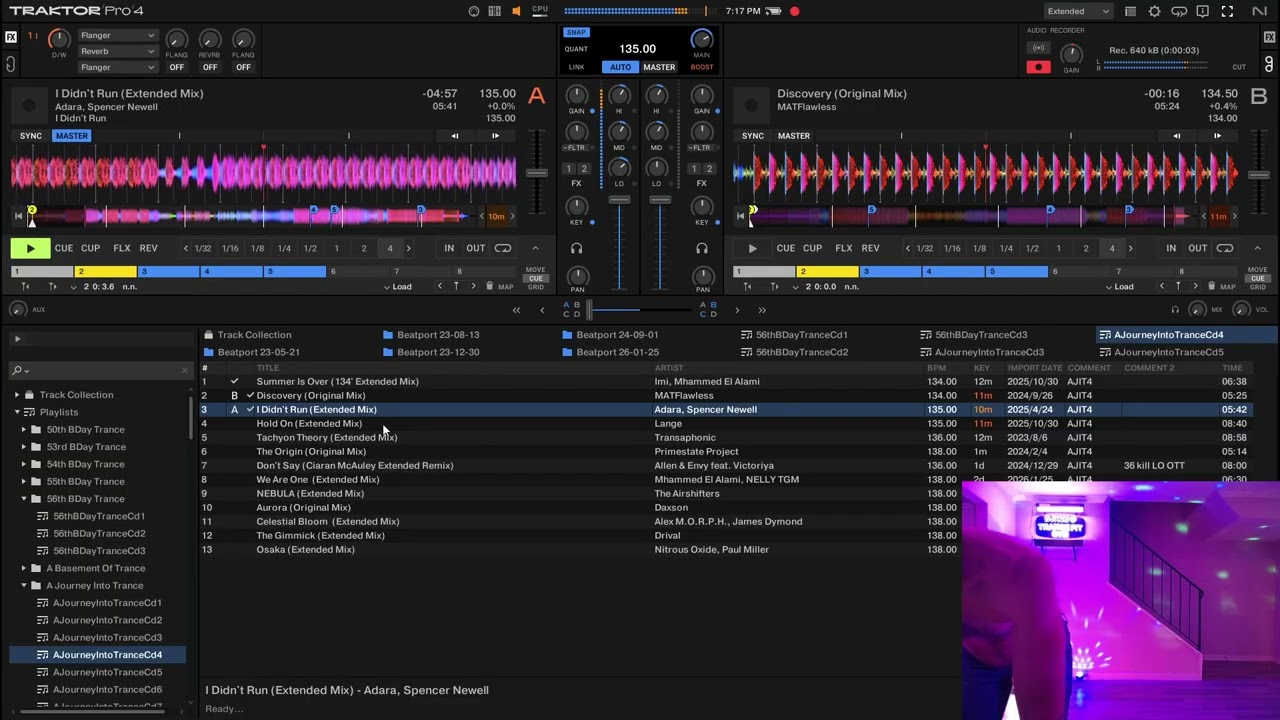
Task: Start the audio recorder record button
Action: click(1038, 67)
